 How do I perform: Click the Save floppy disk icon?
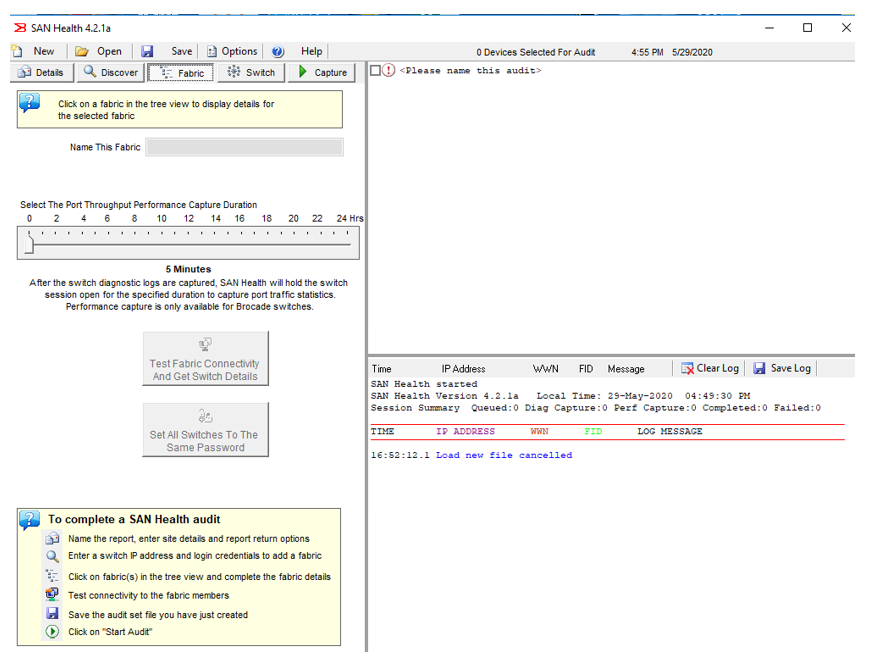pos(147,51)
